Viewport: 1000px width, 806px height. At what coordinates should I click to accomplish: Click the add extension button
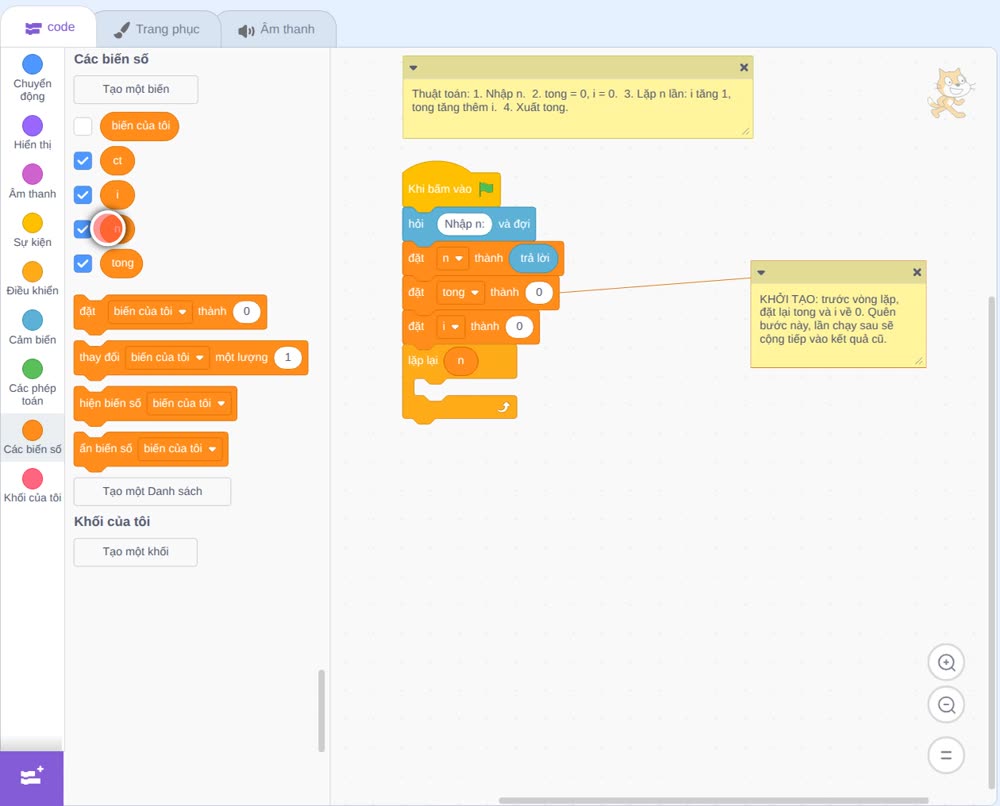click(x=32, y=777)
